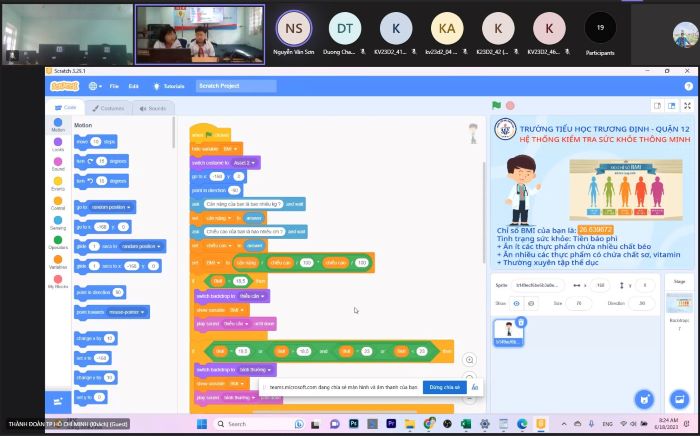Select the Operators block category
This screenshot has width=700, height=436.
click(x=58, y=243)
